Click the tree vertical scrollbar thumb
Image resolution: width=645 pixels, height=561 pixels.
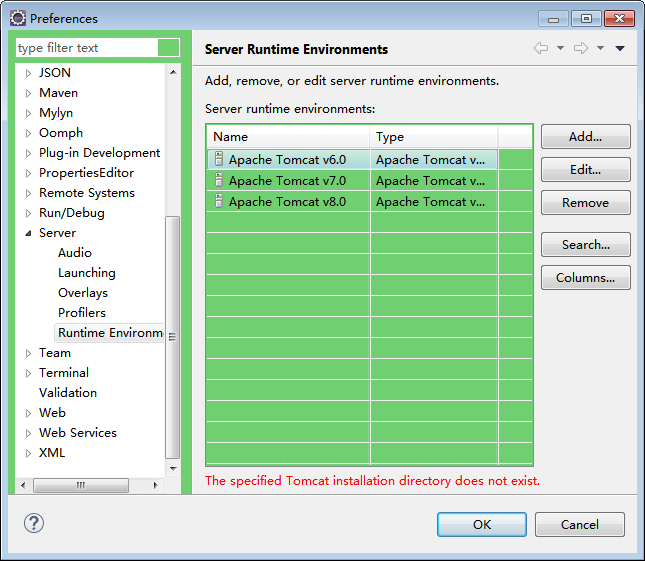point(172,337)
